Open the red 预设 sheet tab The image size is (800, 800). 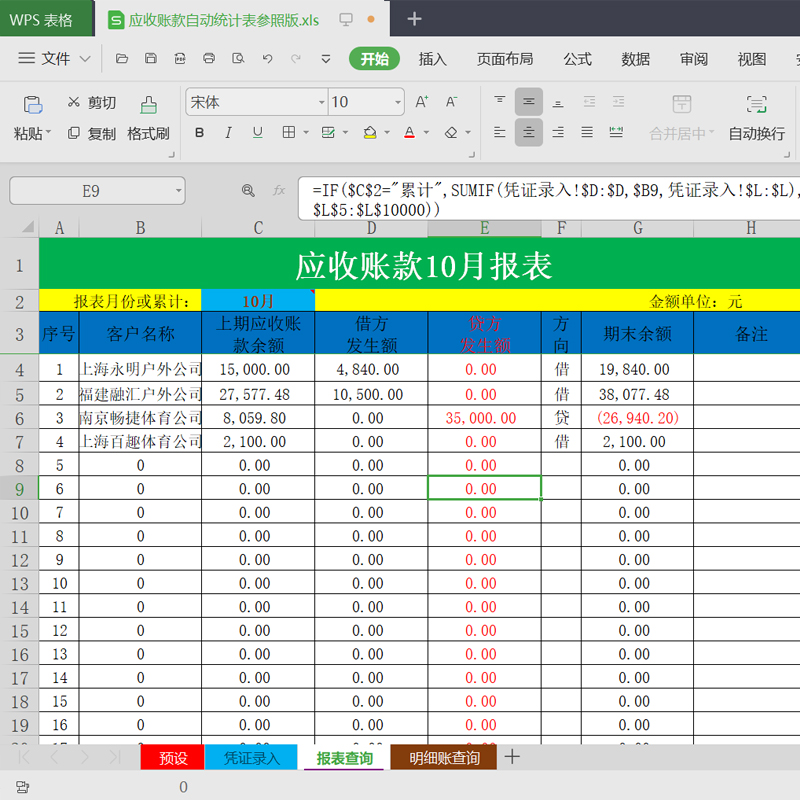[x=172, y=758]
